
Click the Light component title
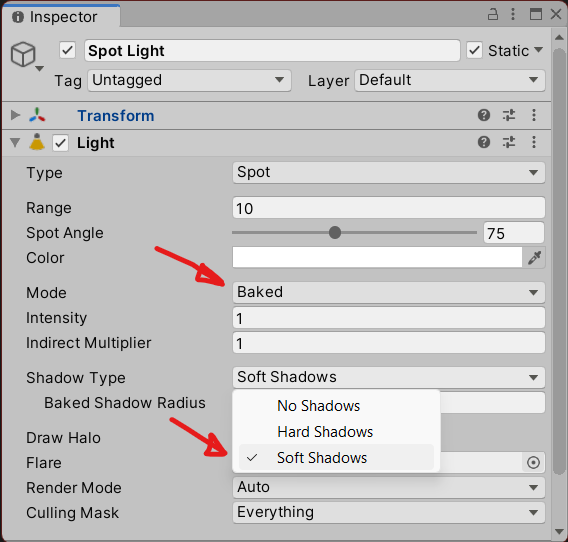(96, 143)
